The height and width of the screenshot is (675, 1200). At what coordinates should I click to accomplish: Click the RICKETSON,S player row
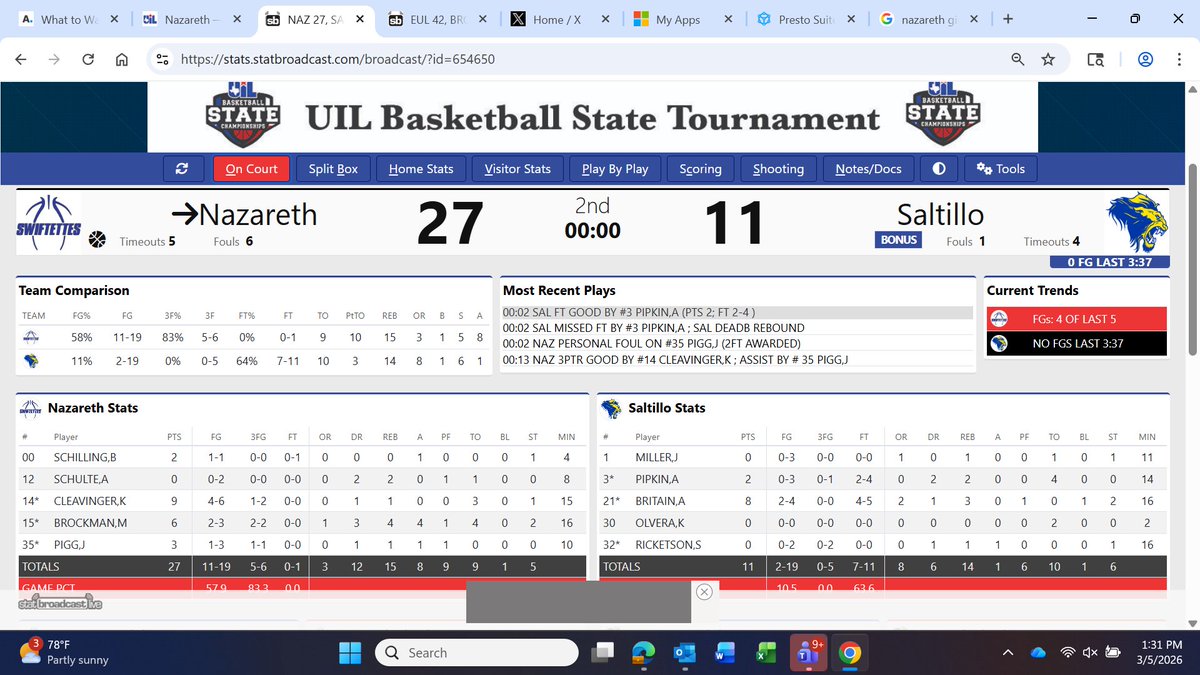[x=883, y=544]
